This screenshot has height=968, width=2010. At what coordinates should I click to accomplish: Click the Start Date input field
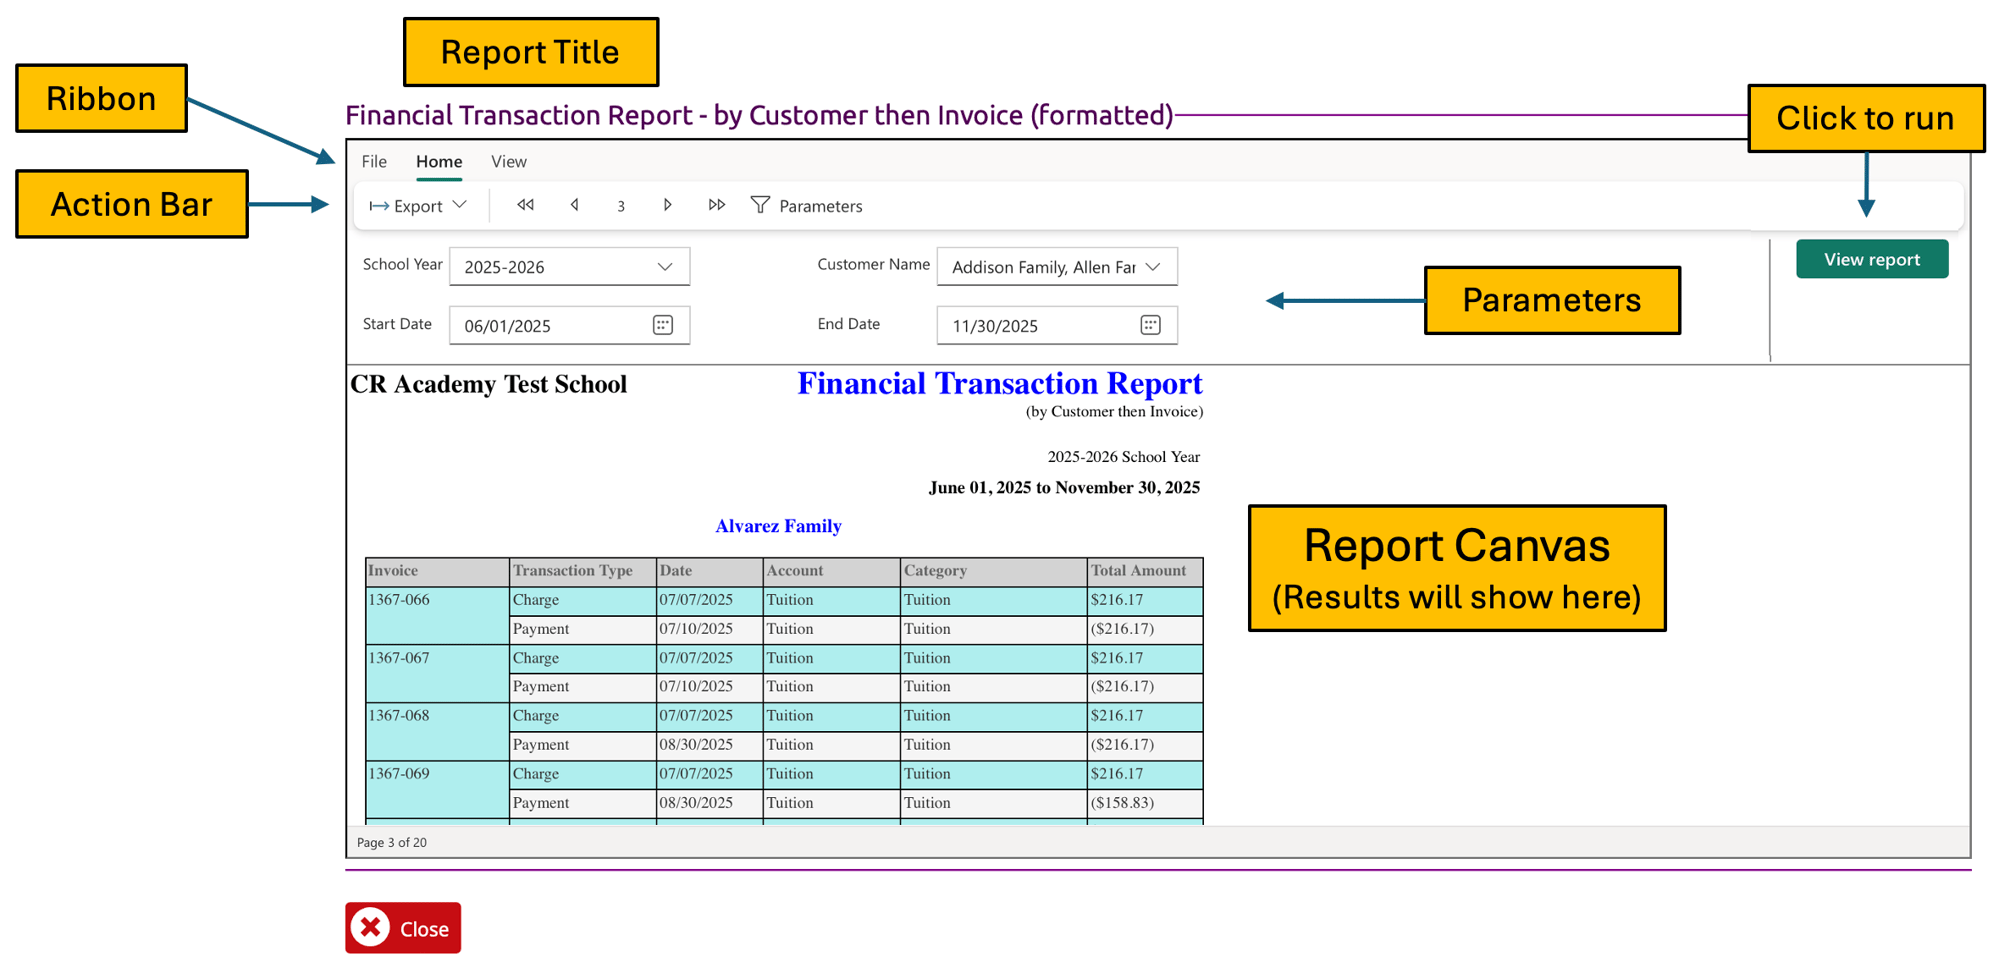pos(569,325)
